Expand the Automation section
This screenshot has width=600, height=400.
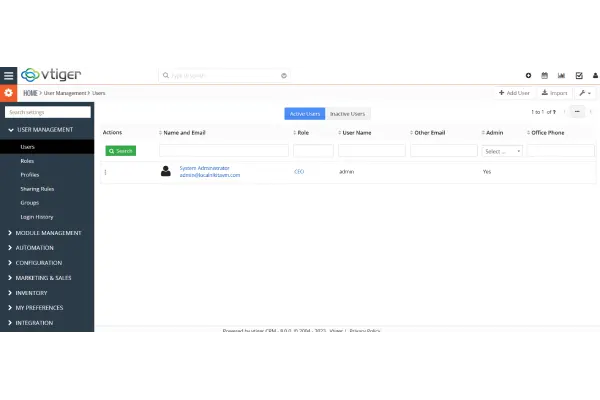[35, 248]
